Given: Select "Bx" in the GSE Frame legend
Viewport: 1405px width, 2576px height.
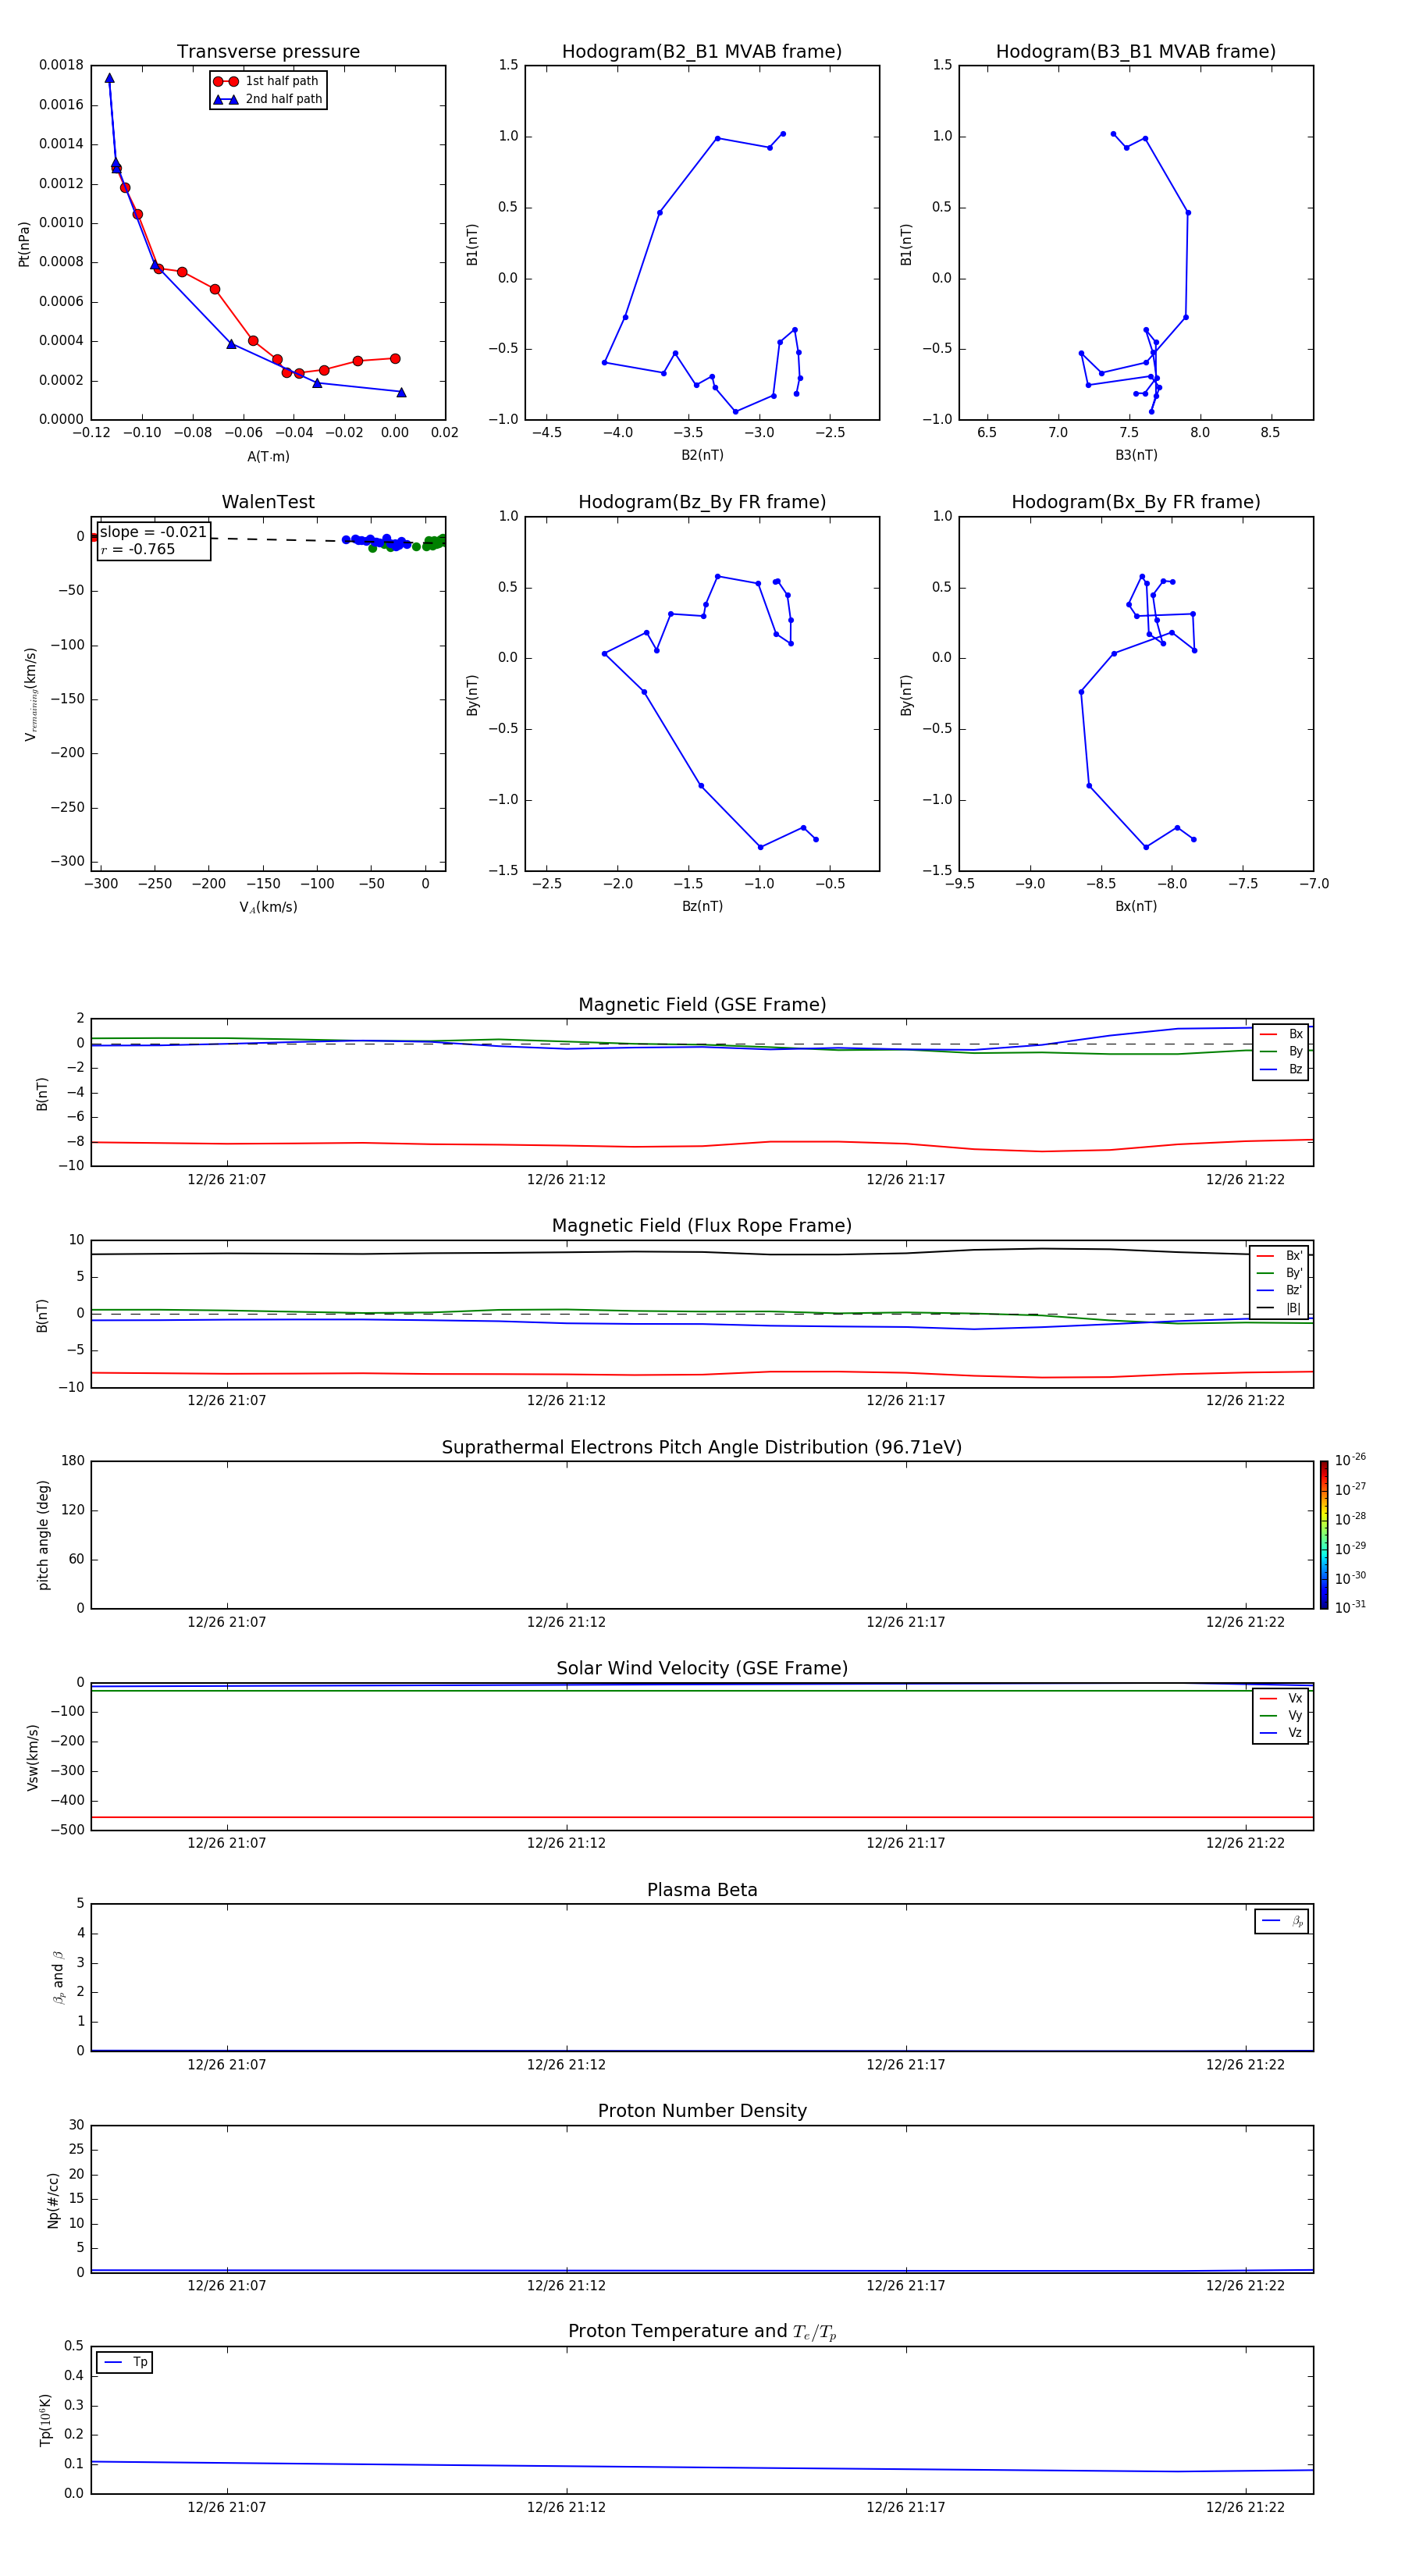Looking at the screenshot, I should click(x=1281, y=1034).
